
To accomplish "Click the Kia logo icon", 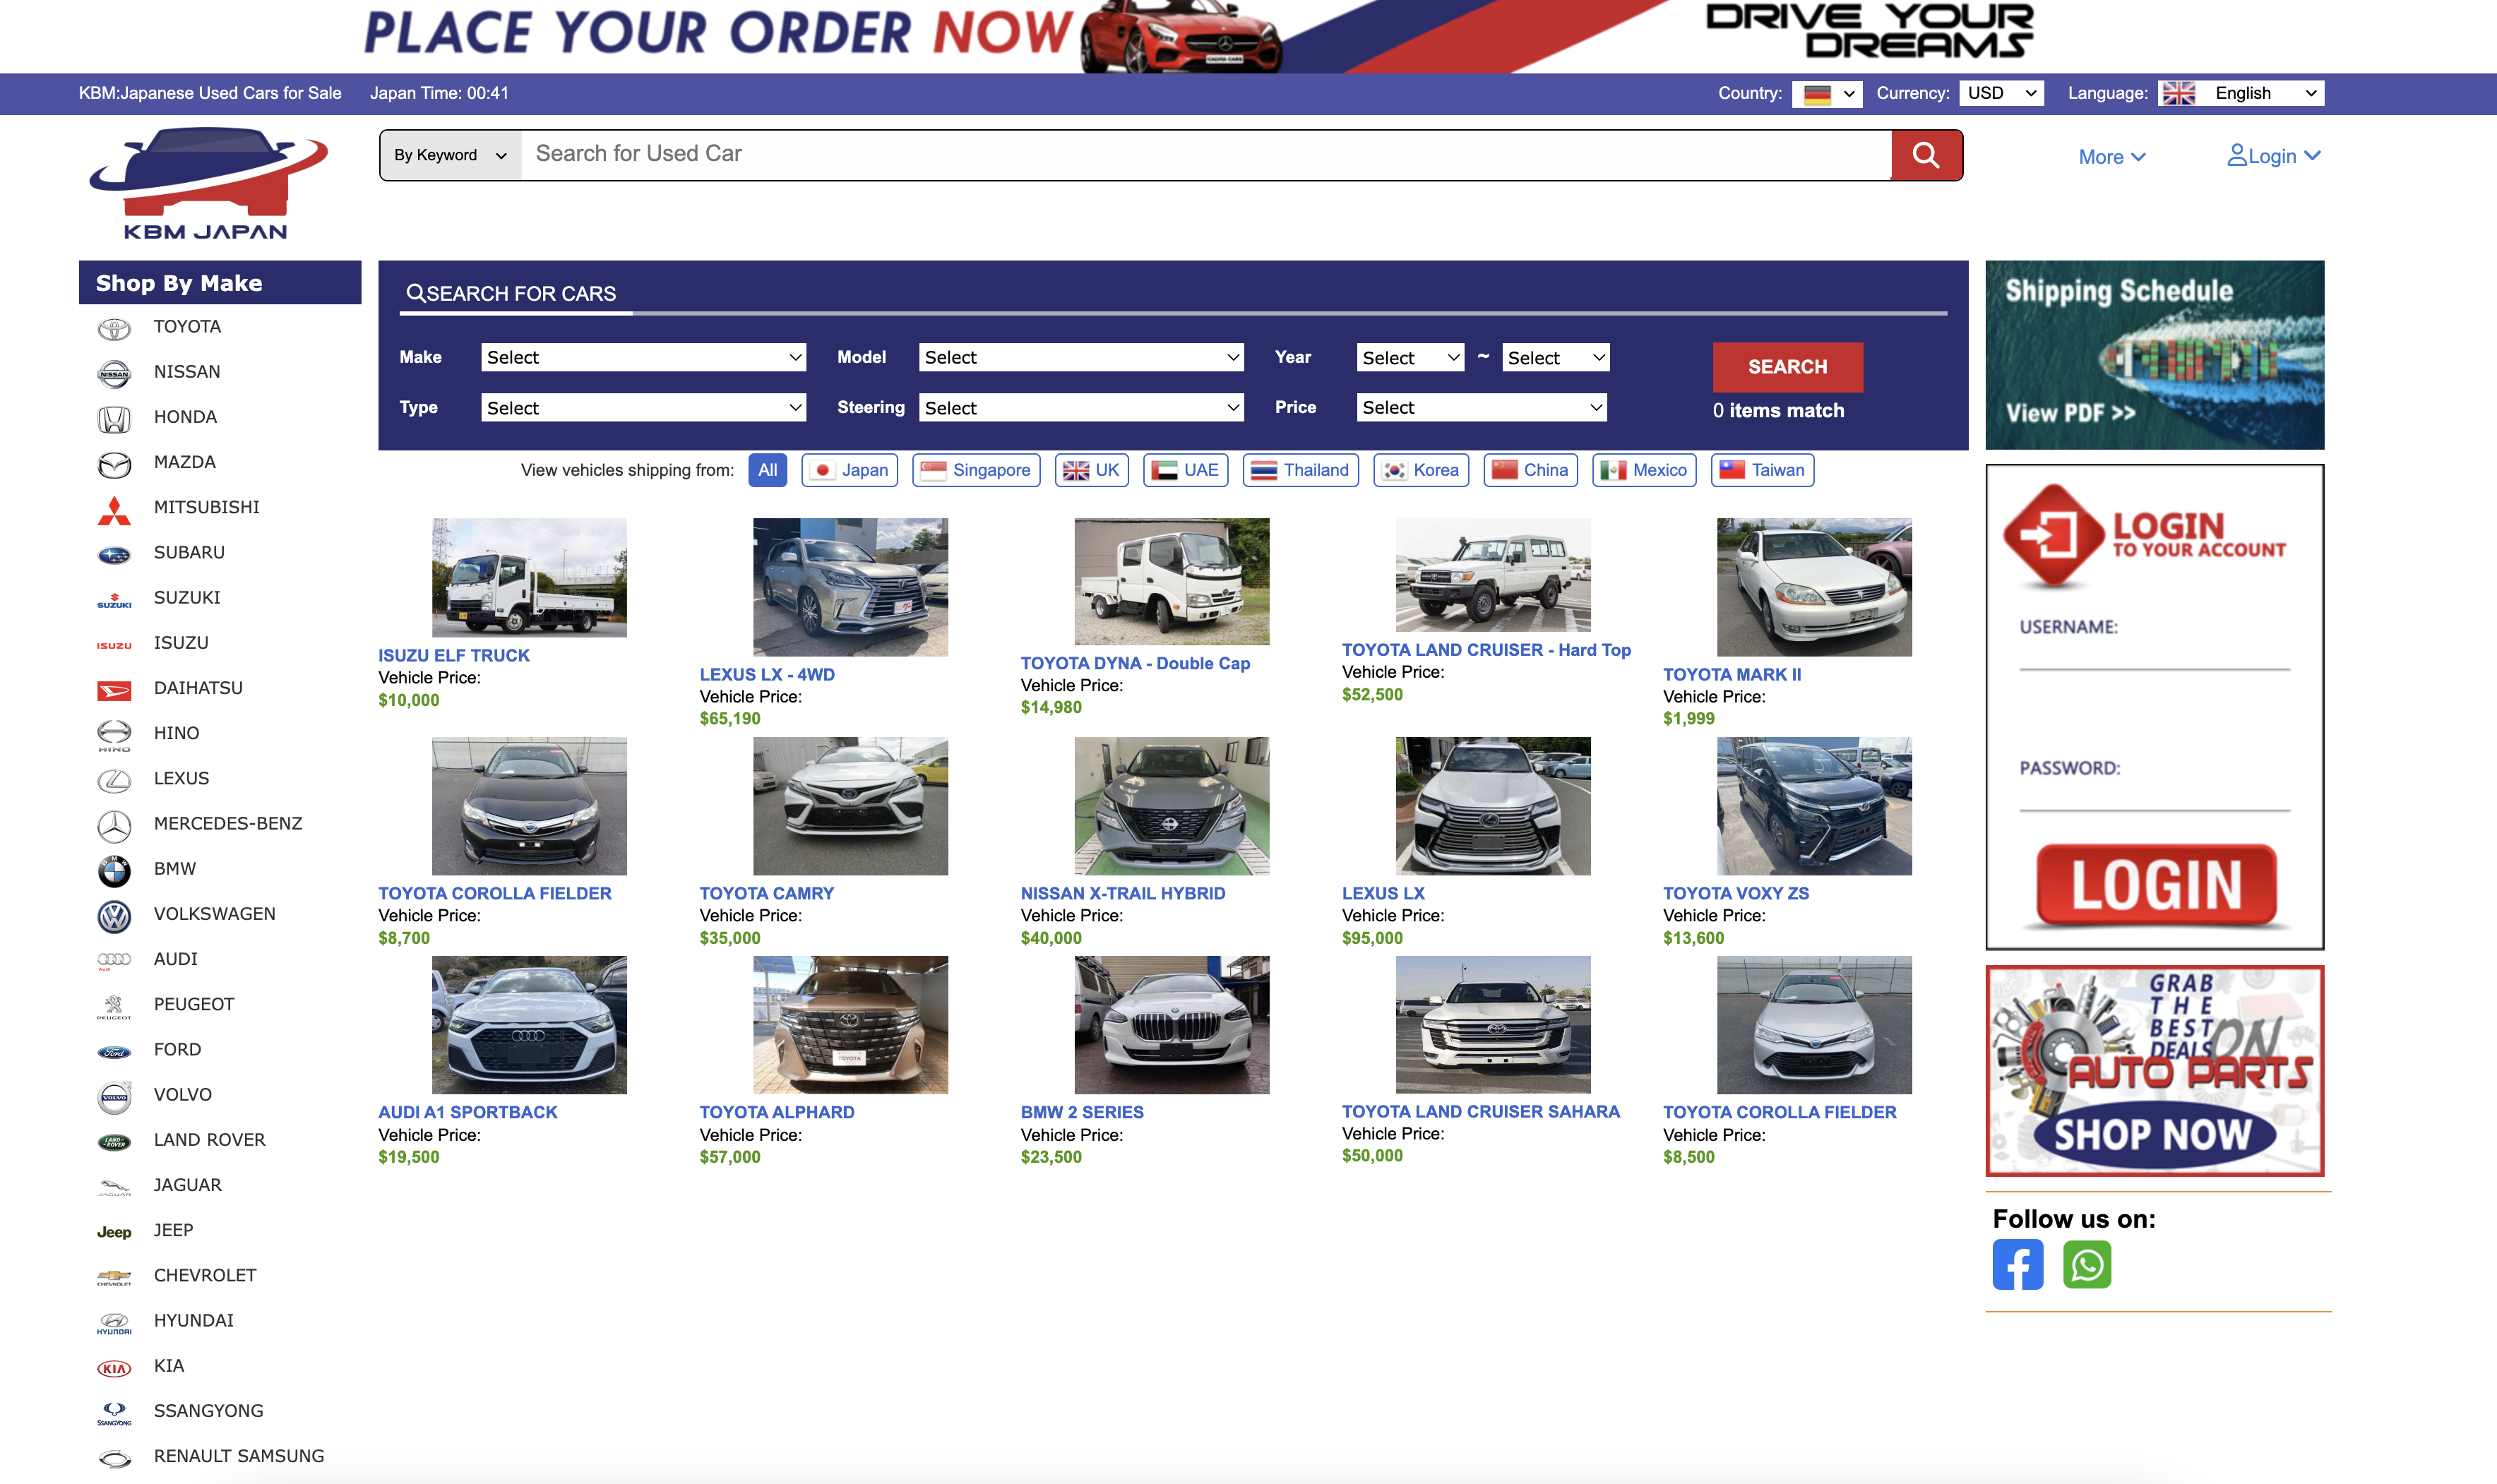I will click(x=114, y=1368).
